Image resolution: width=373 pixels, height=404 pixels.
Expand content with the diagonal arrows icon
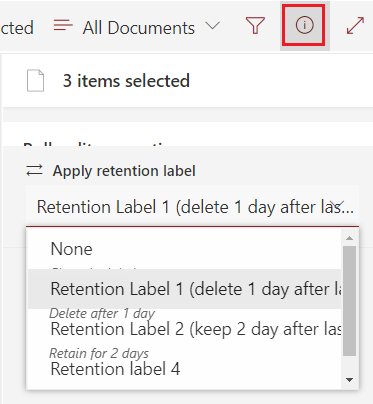(x=355, y=26)
